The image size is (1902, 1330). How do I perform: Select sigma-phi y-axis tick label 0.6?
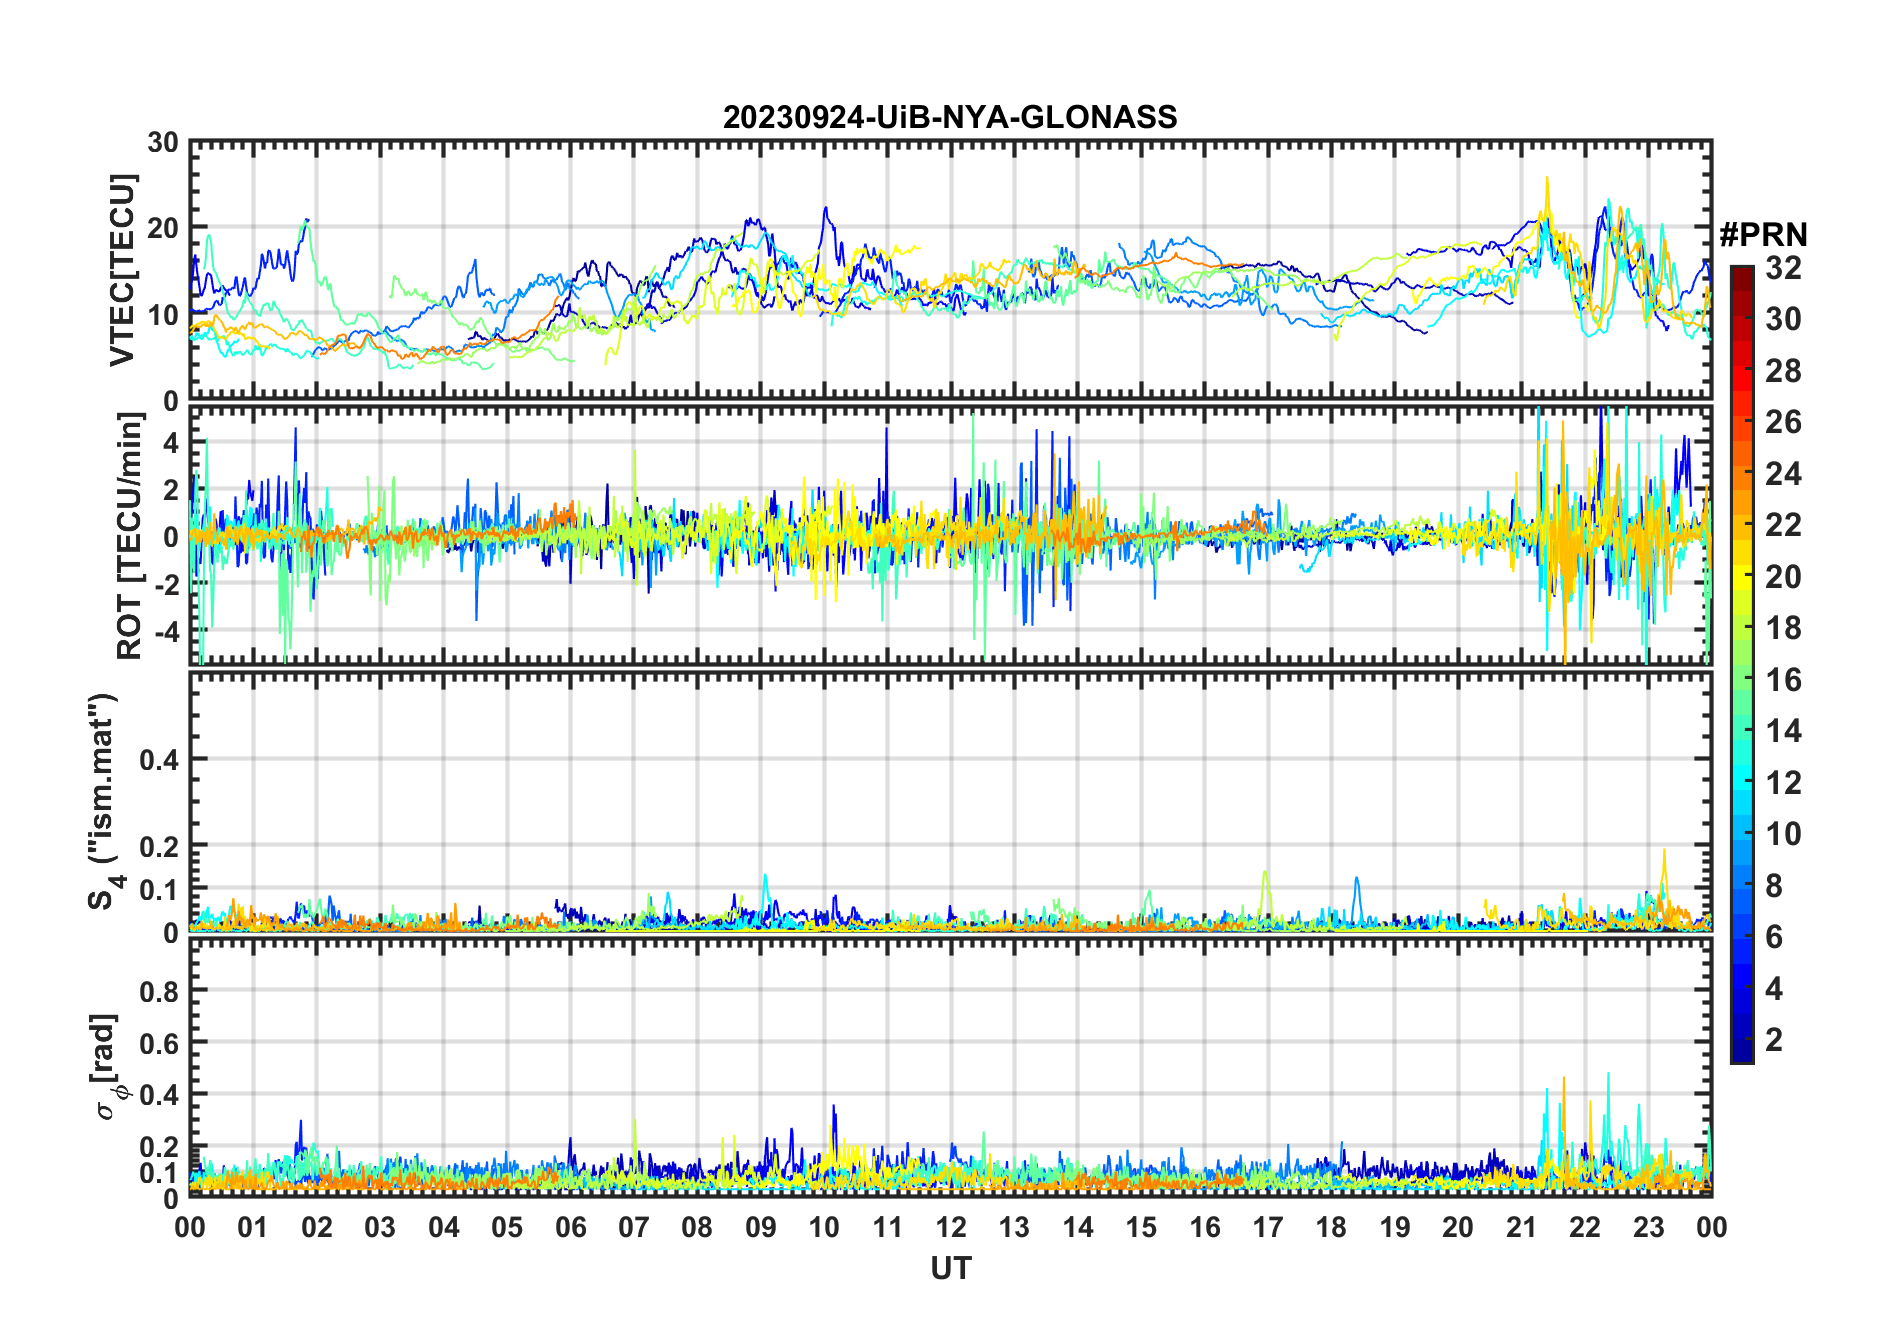click(x=159, y=1044)
